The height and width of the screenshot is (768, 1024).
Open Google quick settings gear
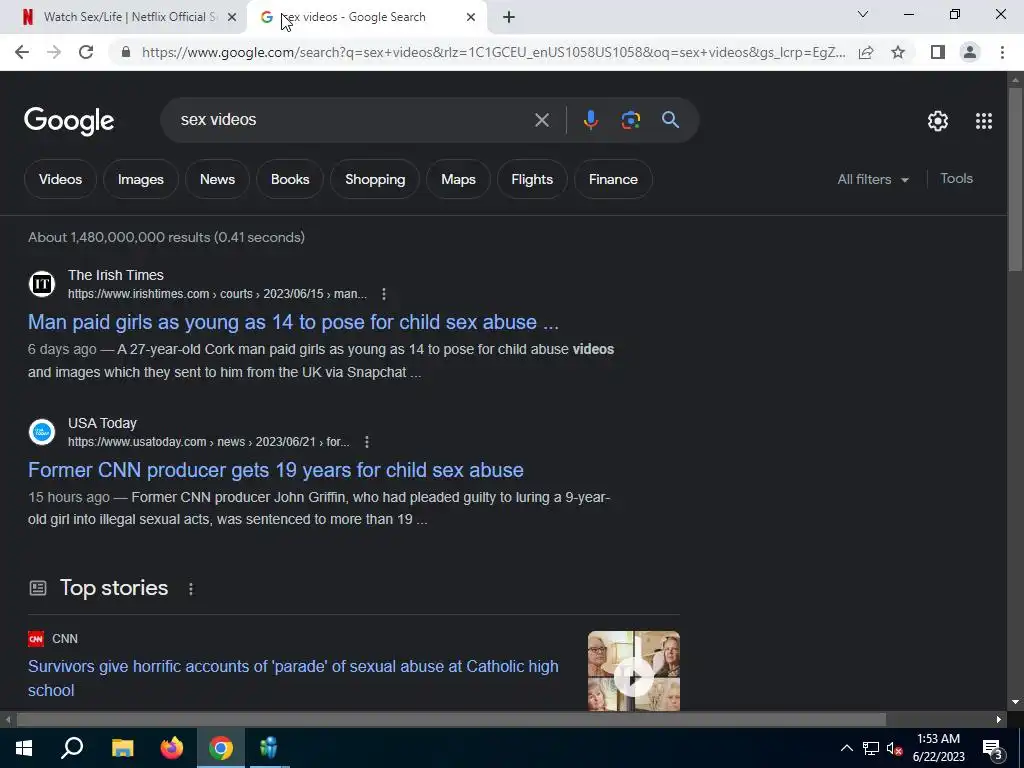[x=938, y=121]
